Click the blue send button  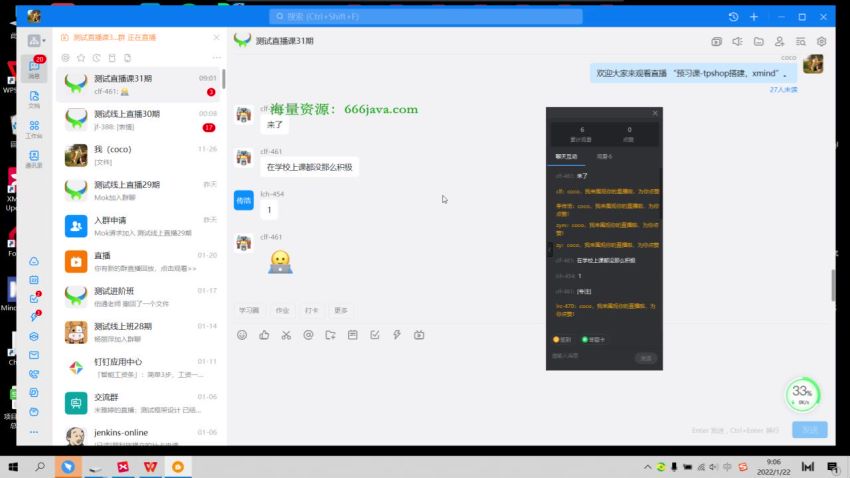[809, 430]
